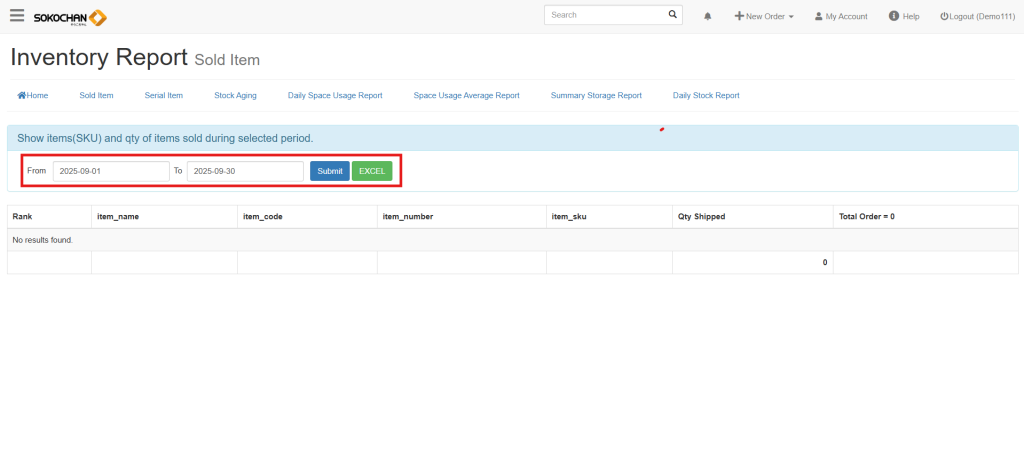Image resolution: width=1024 pixels, height=462 pixels.
Task: Open Daily Stock Report
Action: [x=706, y=96]
